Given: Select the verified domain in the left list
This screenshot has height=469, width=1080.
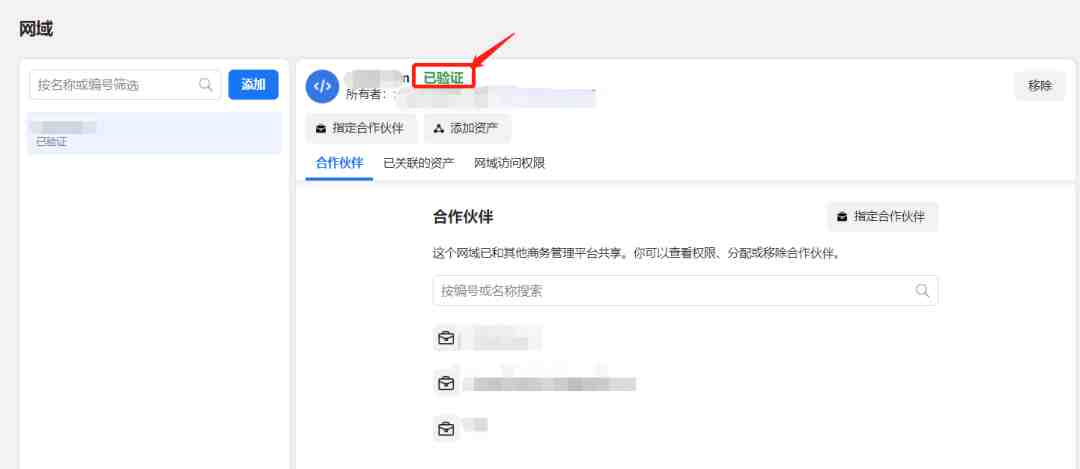Looking at the screenshot, I should pos(154,134).
